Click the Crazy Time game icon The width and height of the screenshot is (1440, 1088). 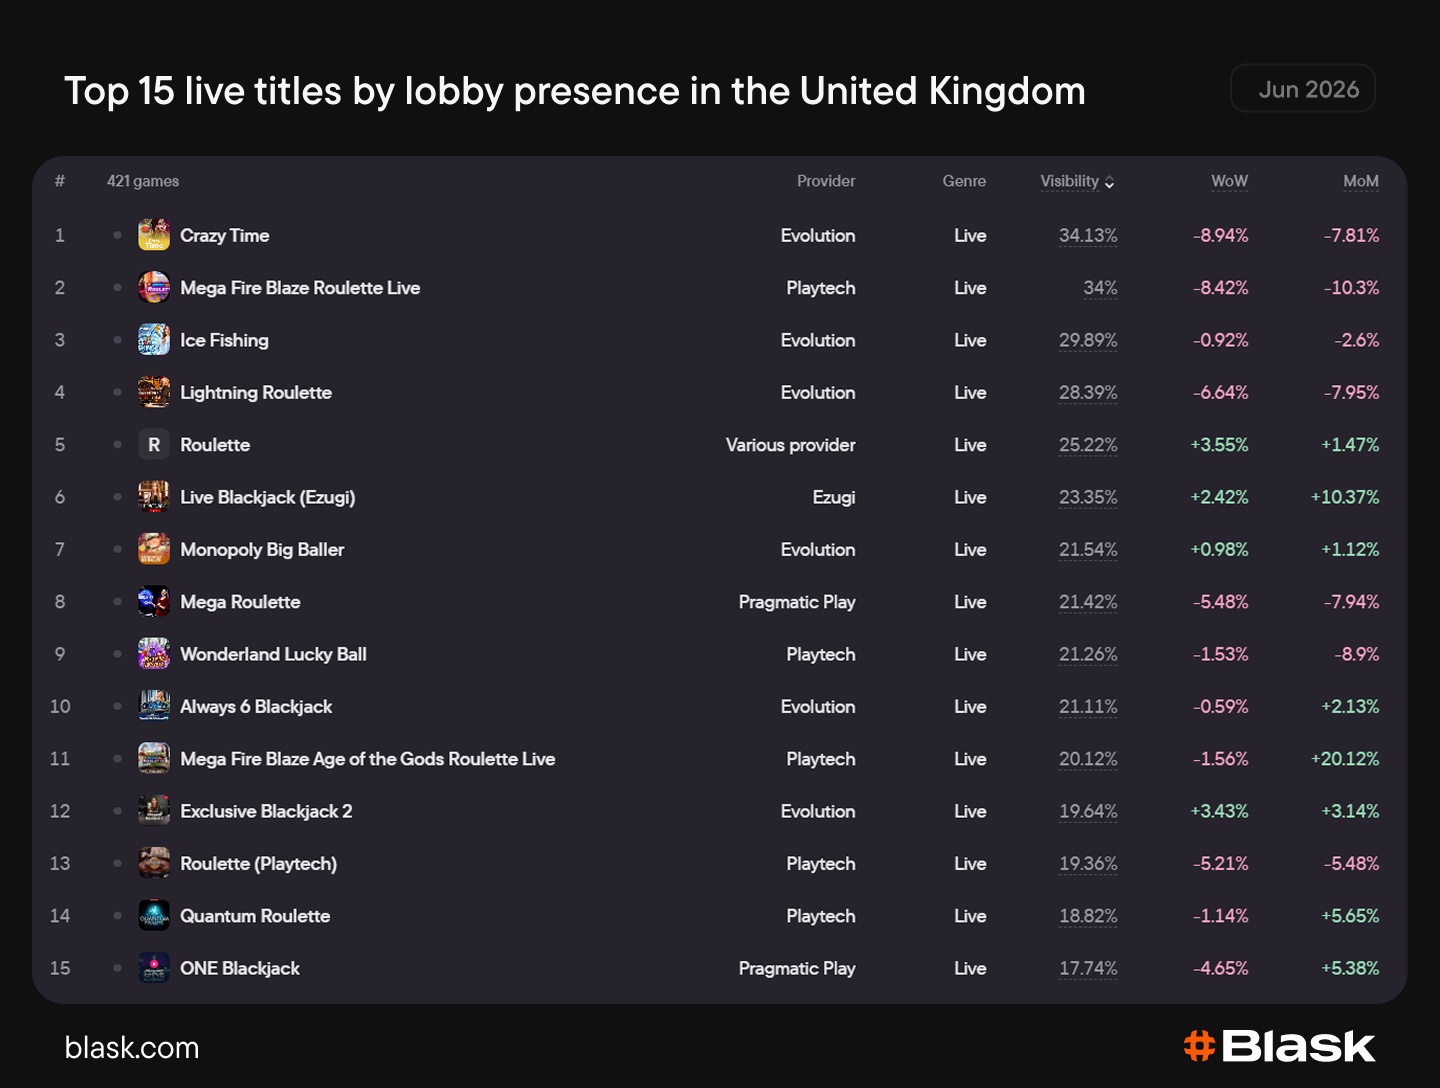154,235
